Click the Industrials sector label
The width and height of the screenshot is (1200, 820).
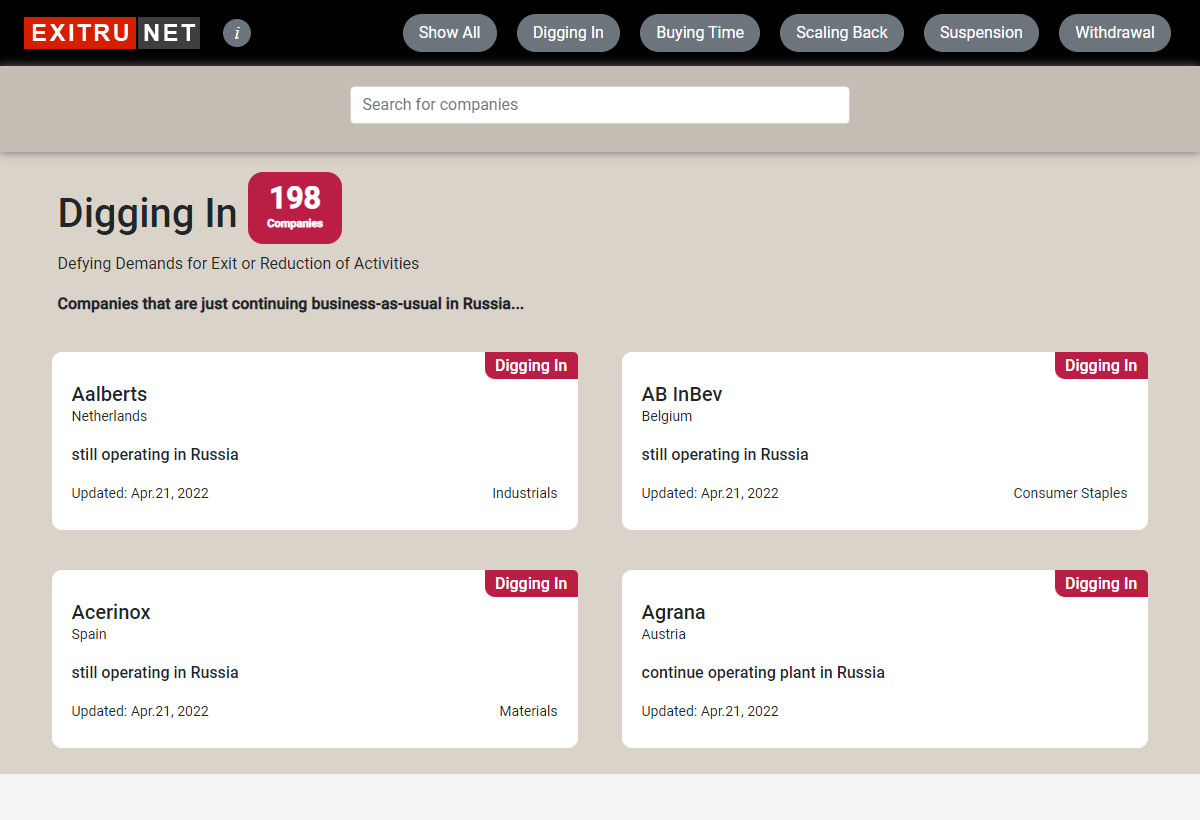click(x=524, y=493)
